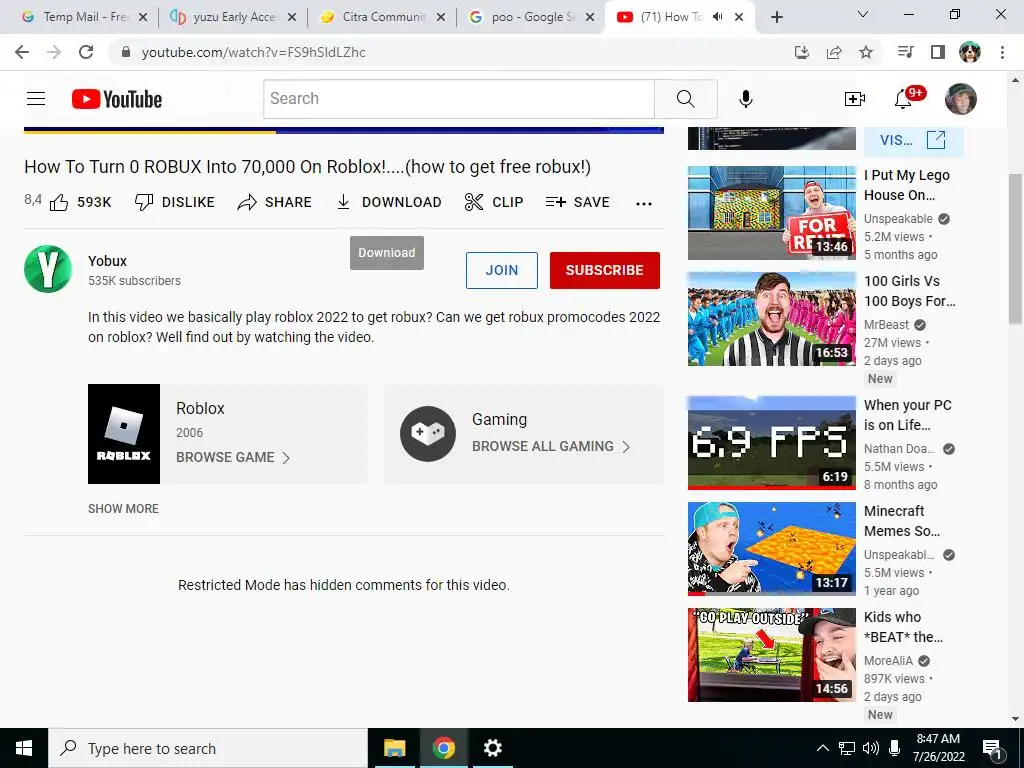Open the taskbar volume control
This screenshot has height=768, width=1024.
tap(871, 748)
